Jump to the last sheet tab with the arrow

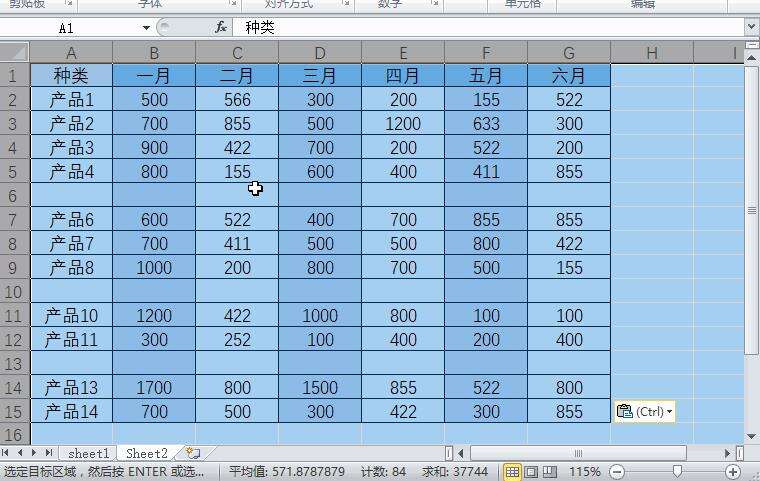coord(48,453)
